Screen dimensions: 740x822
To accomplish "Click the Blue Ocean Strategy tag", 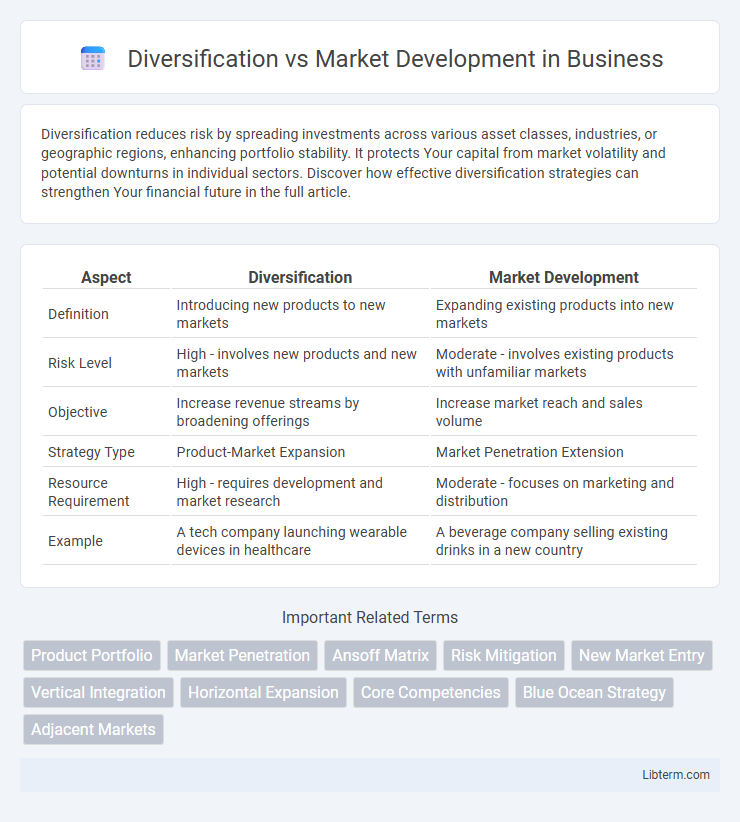I will (x=594, y=693).
